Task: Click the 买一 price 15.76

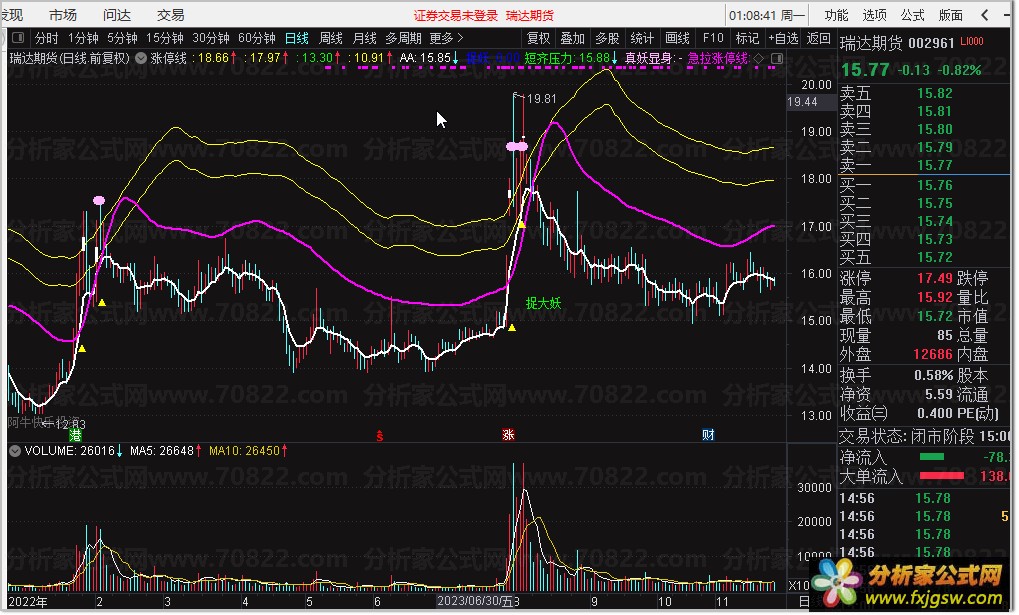Action: click(935, 186)
